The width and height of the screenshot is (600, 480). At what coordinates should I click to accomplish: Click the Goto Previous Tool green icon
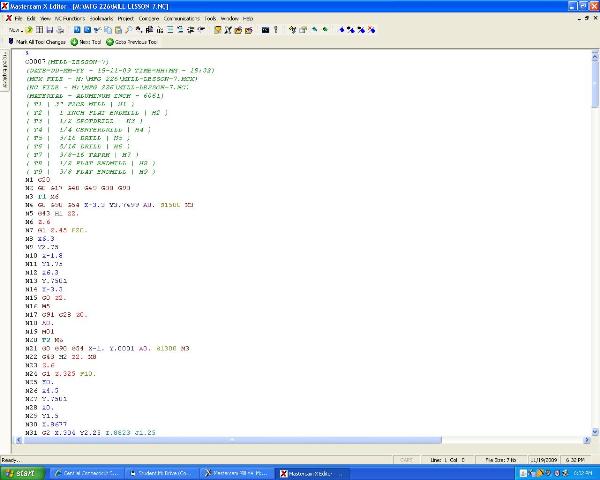(112, 42)
